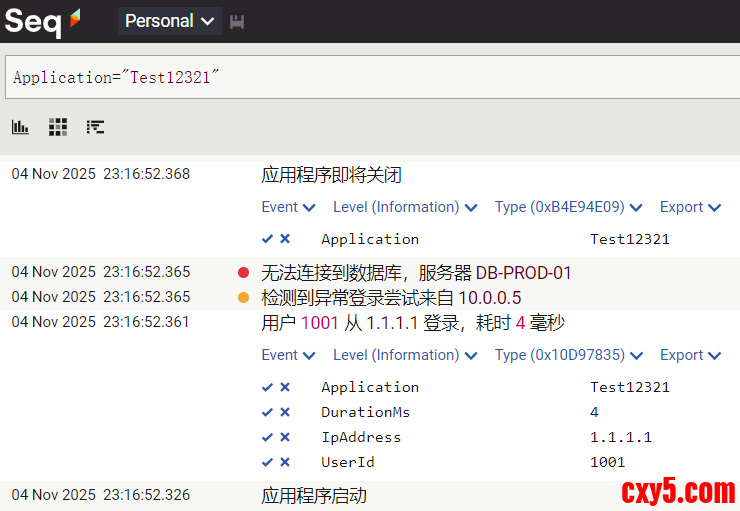Open the Personal workspace dropdown

(x=169, y=21)
